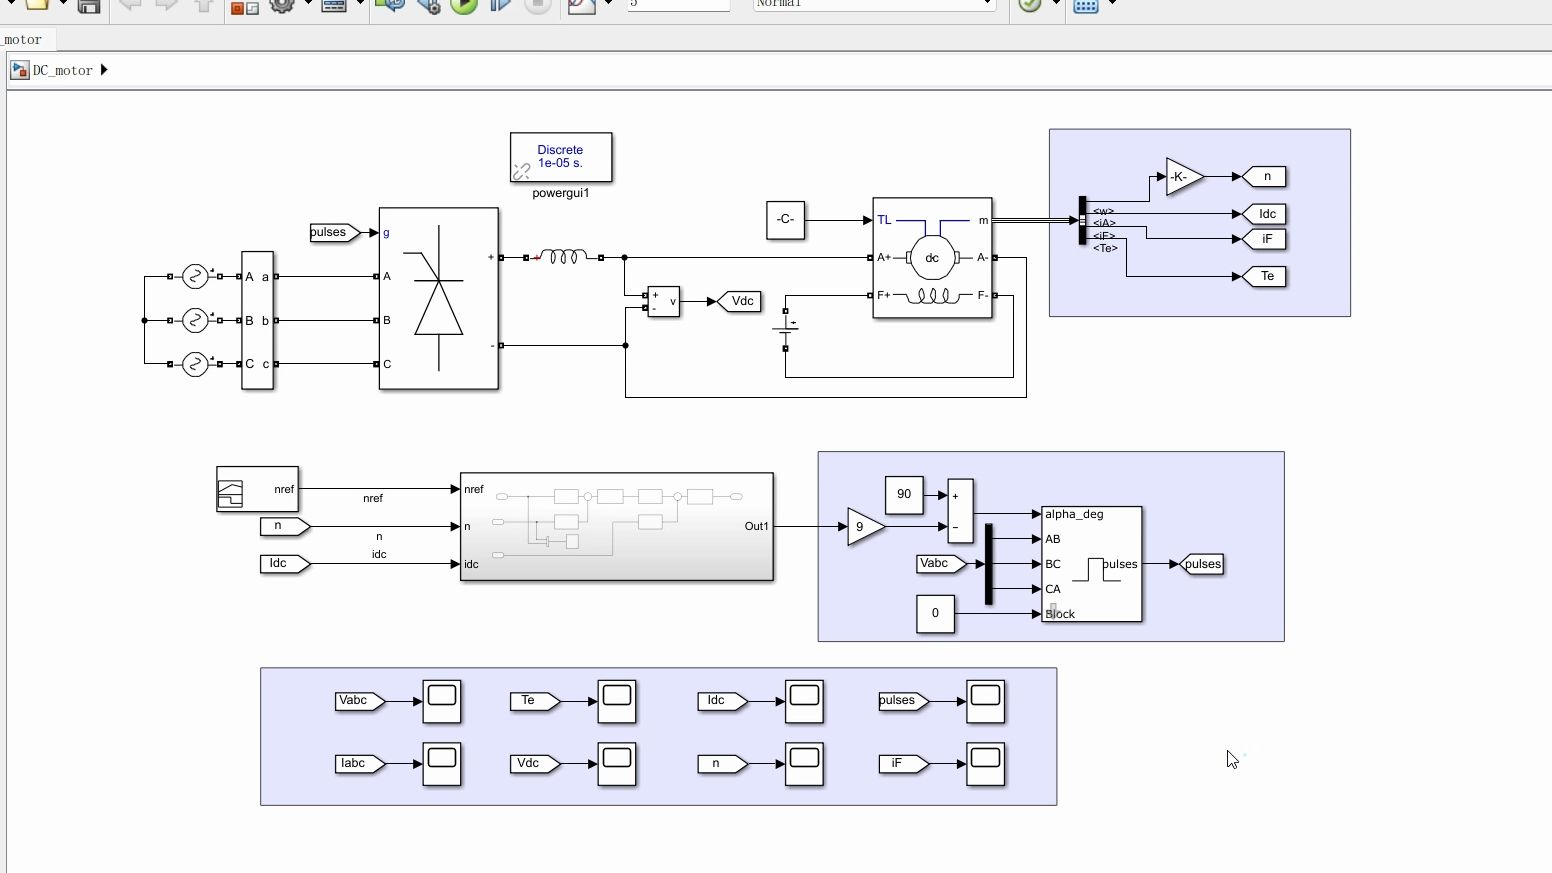Click the Te From tag in scope area
This screenshot has height=873, width=1552.
pyautogui.click(x=535, y=701)
